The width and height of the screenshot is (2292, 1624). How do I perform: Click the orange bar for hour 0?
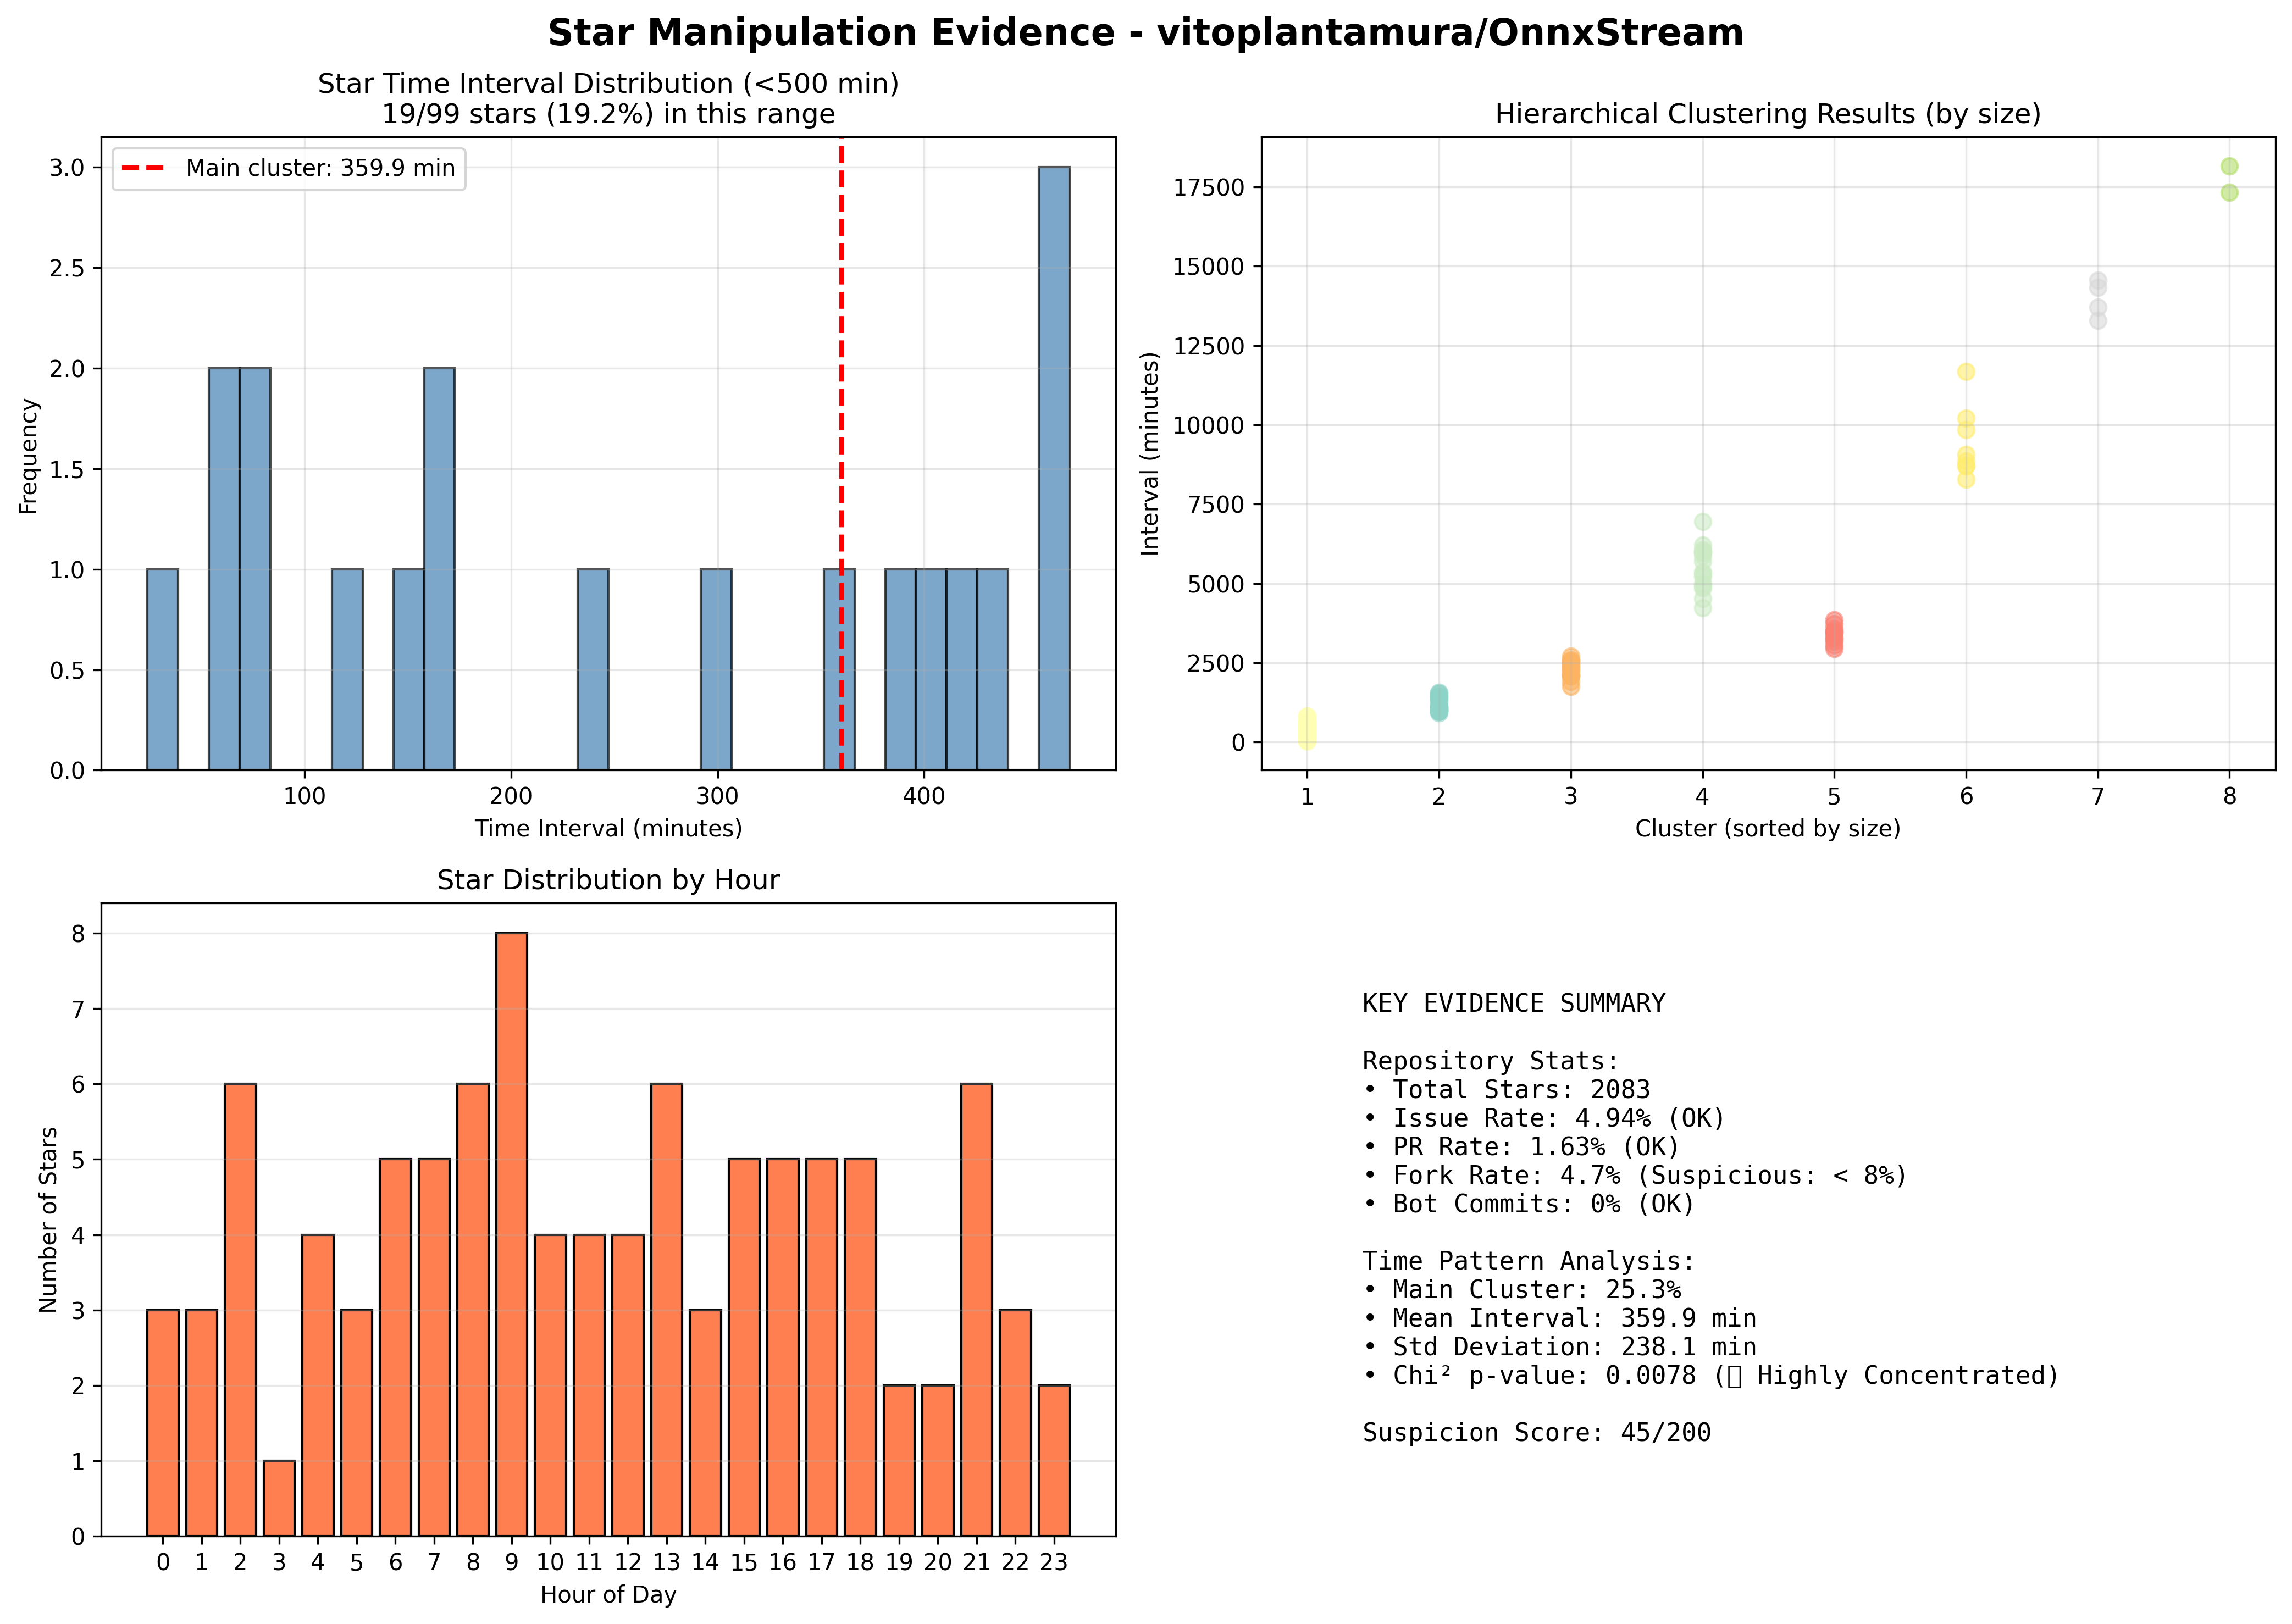[x=163, y=1423]
